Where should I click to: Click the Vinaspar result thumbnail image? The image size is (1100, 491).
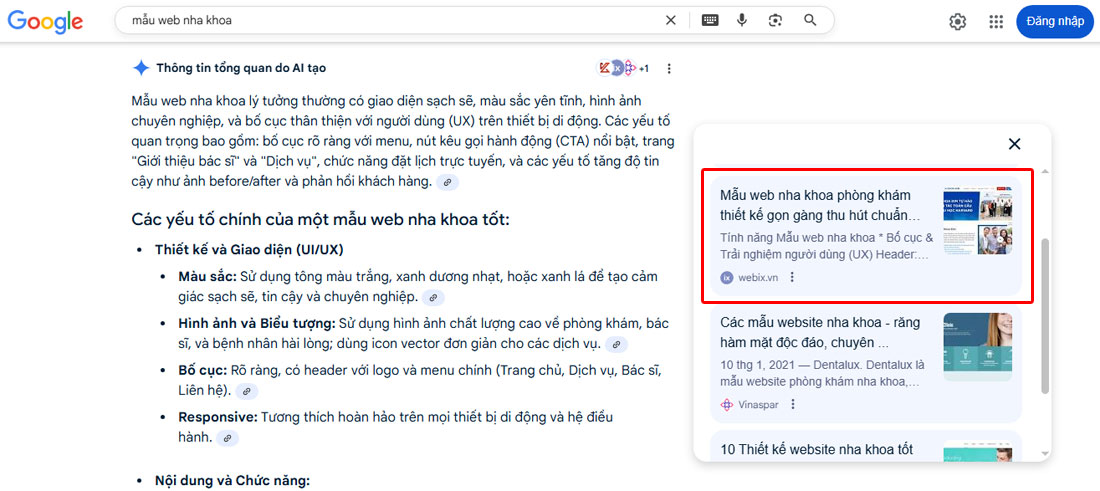point(977,347)
